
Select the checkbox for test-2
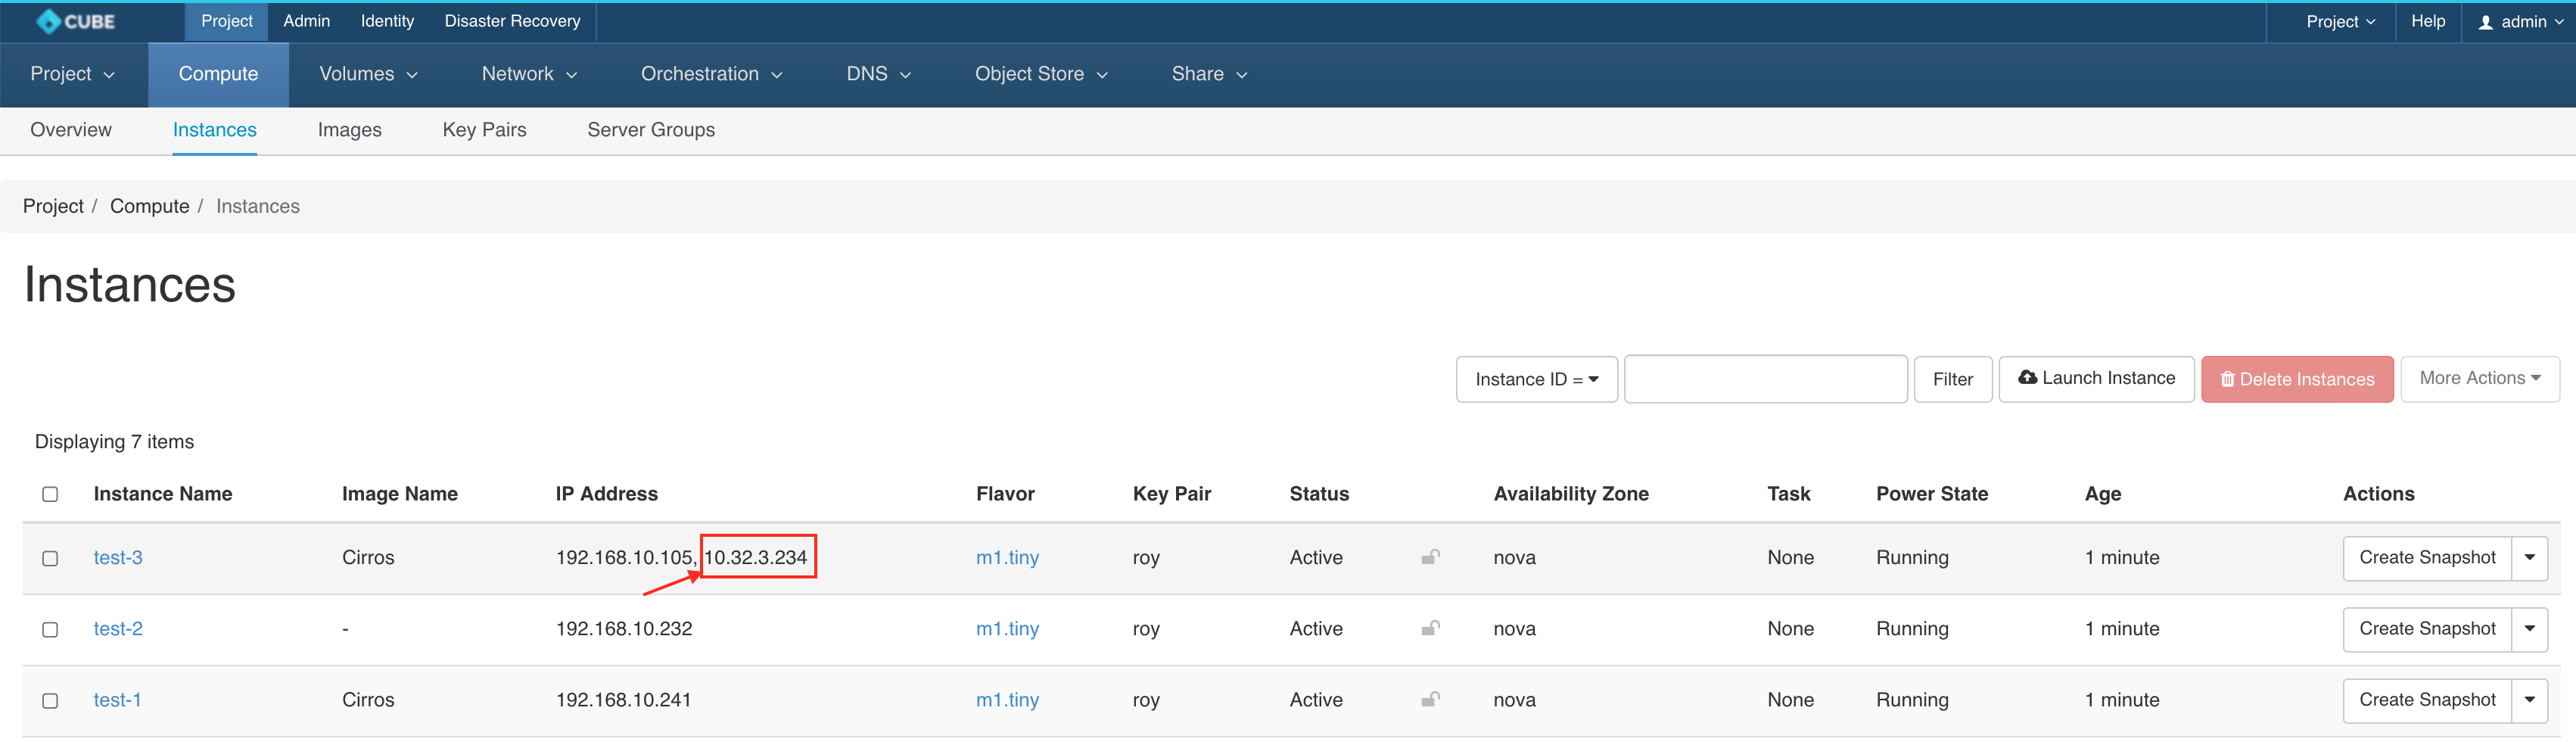pos(50,629)
